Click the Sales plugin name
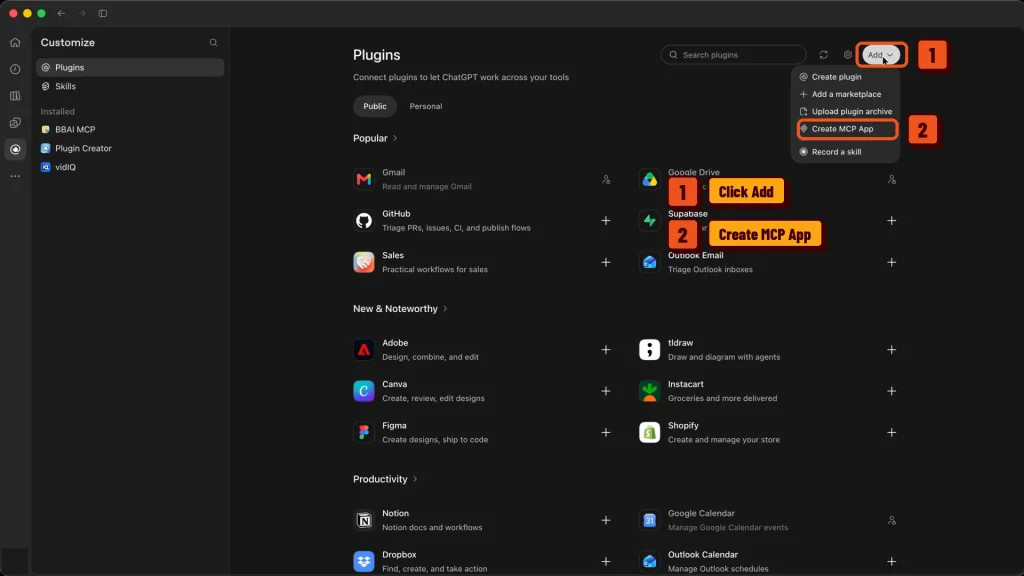The image size is (1024, 576). (x=393, y=255)
